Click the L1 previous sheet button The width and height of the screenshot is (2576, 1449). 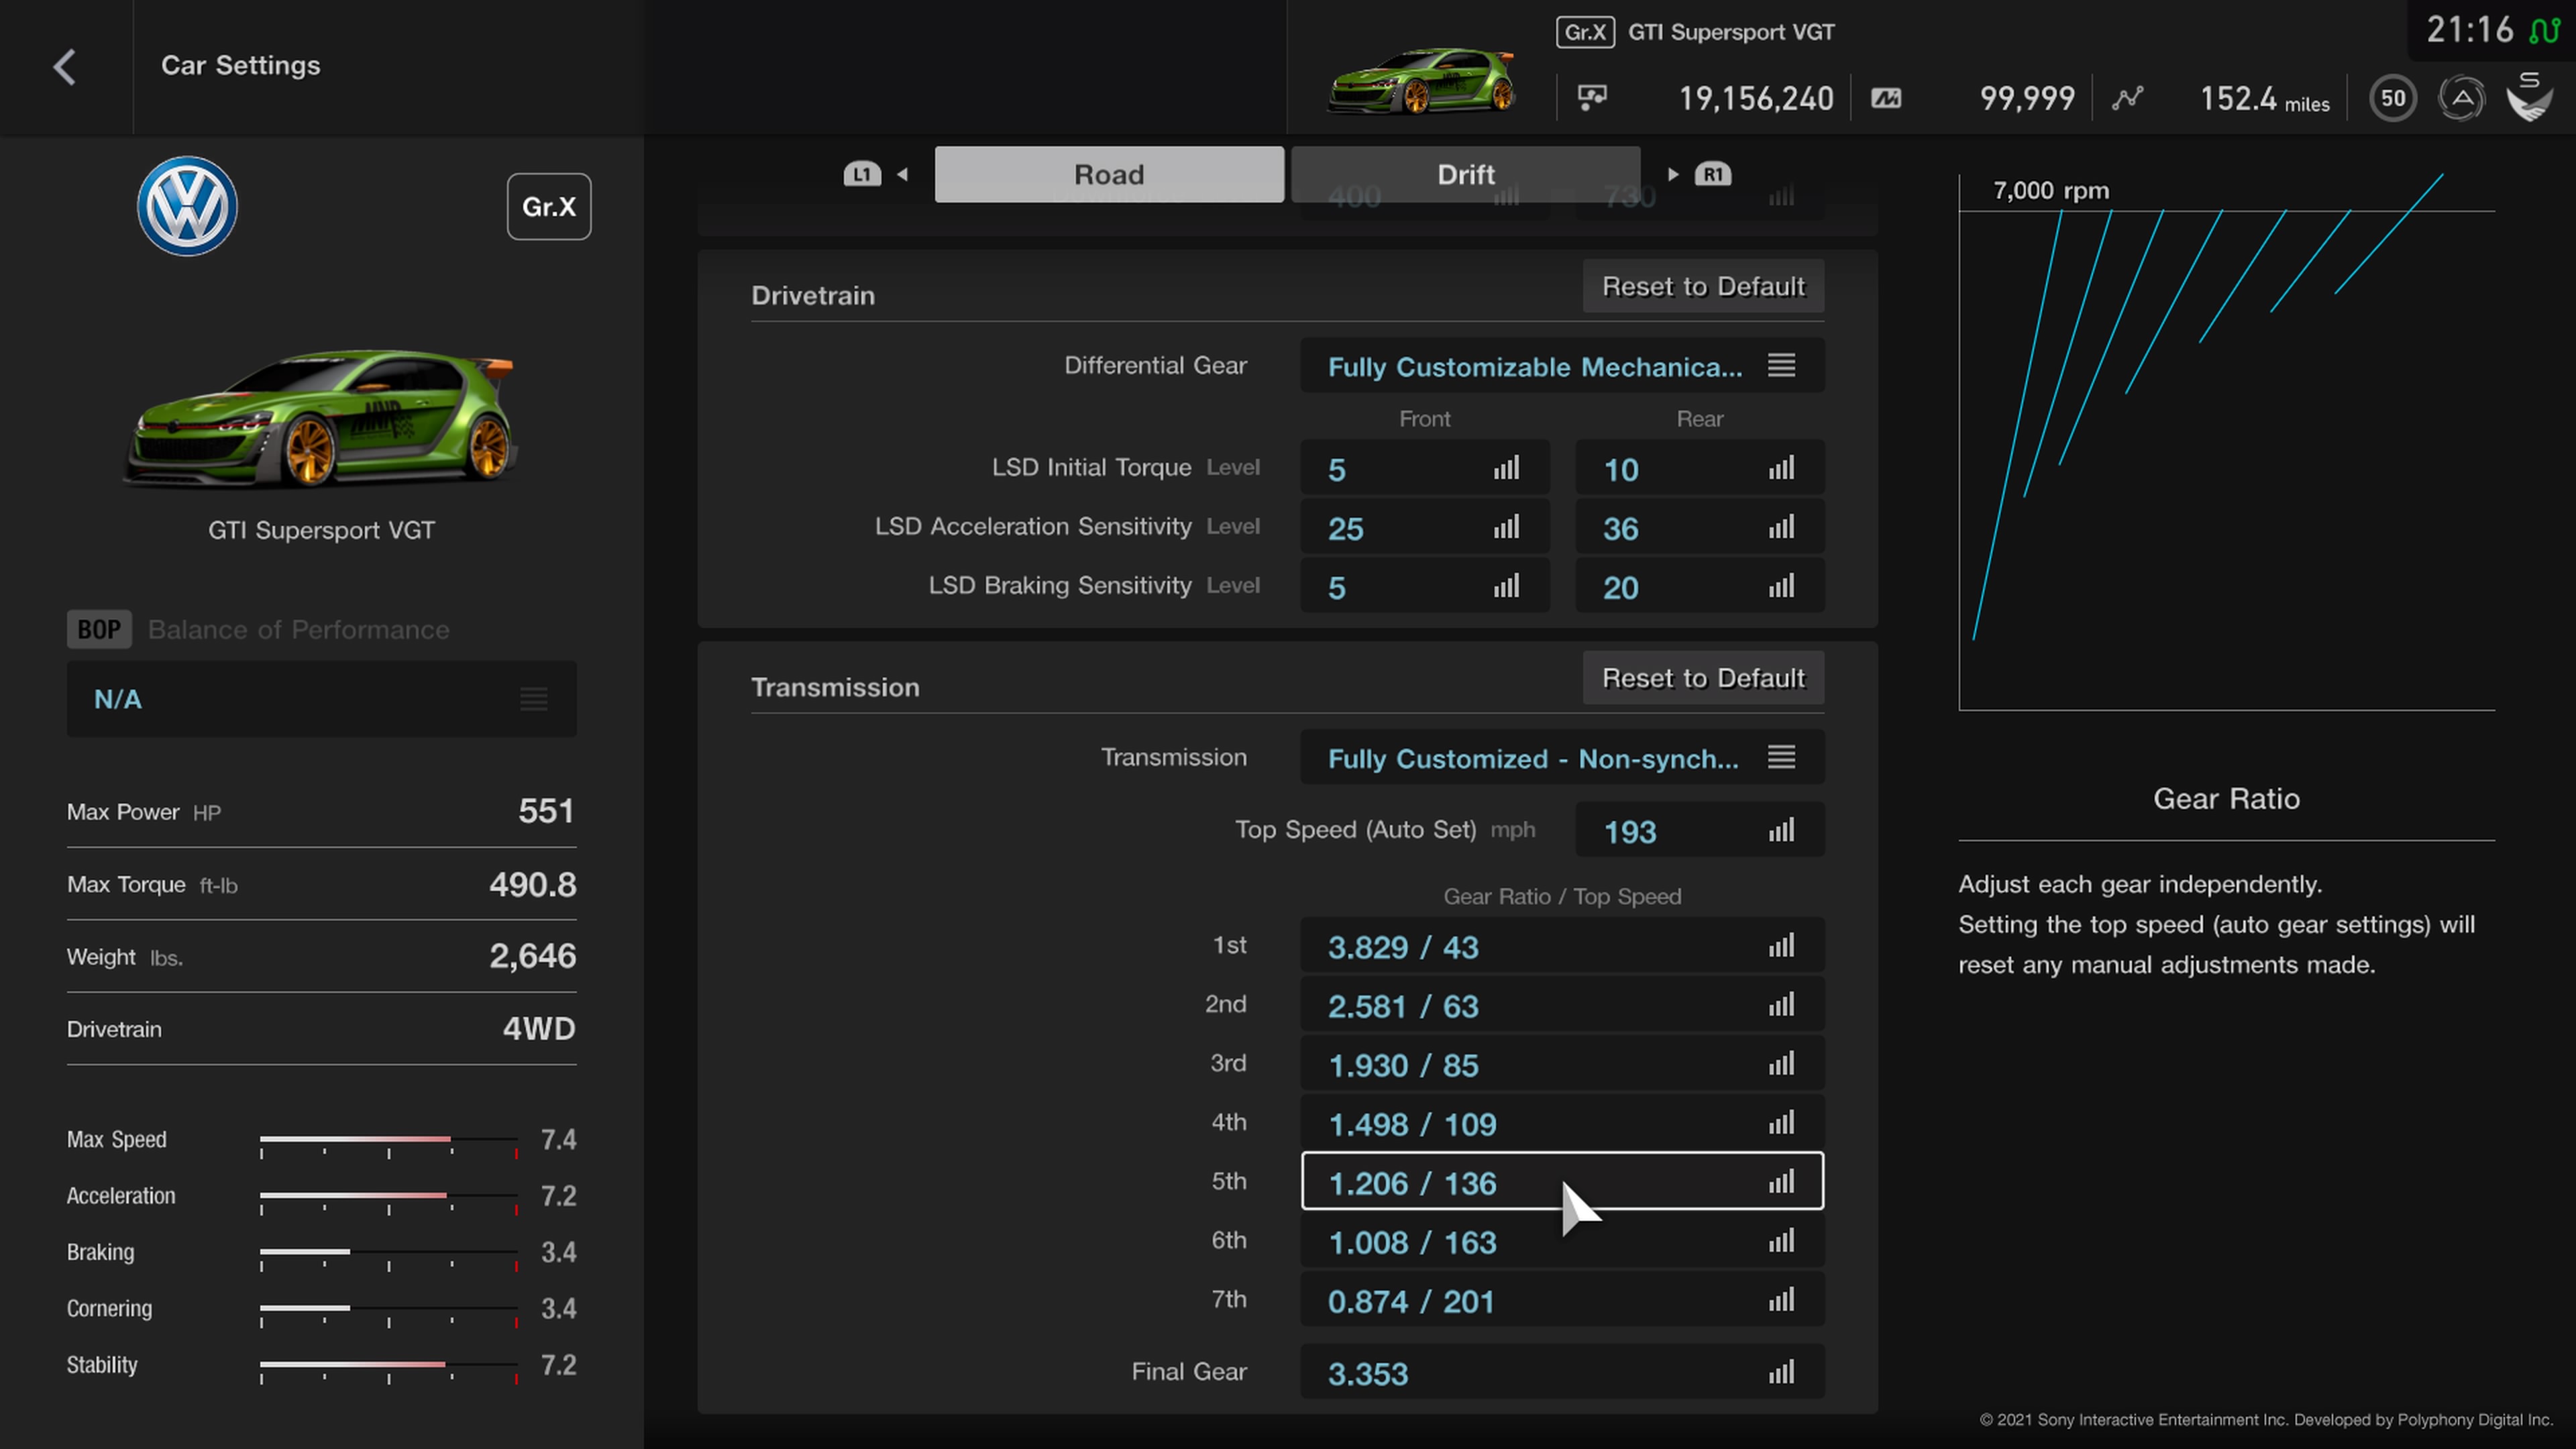862,174
